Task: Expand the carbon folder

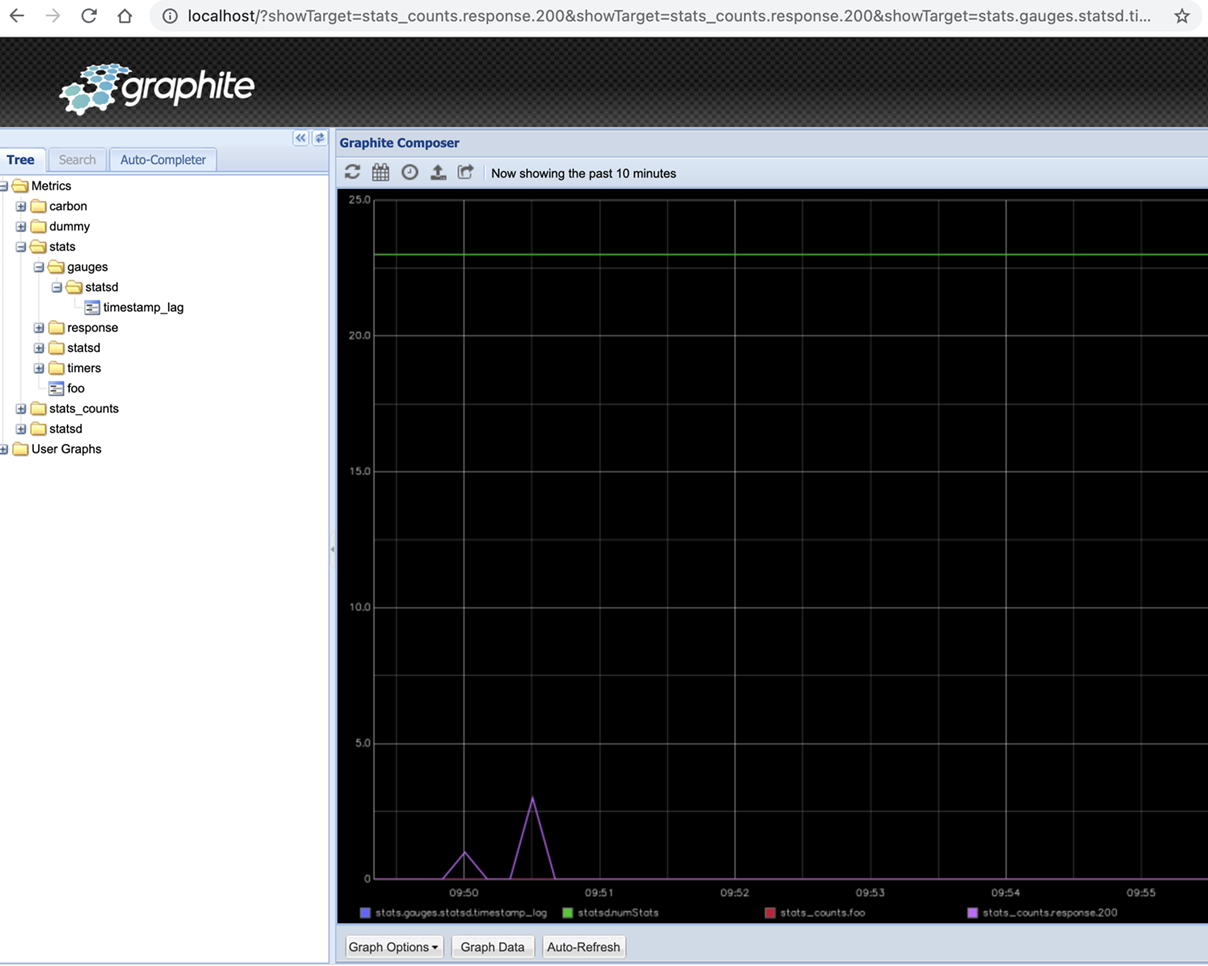Action: point(21,207)
